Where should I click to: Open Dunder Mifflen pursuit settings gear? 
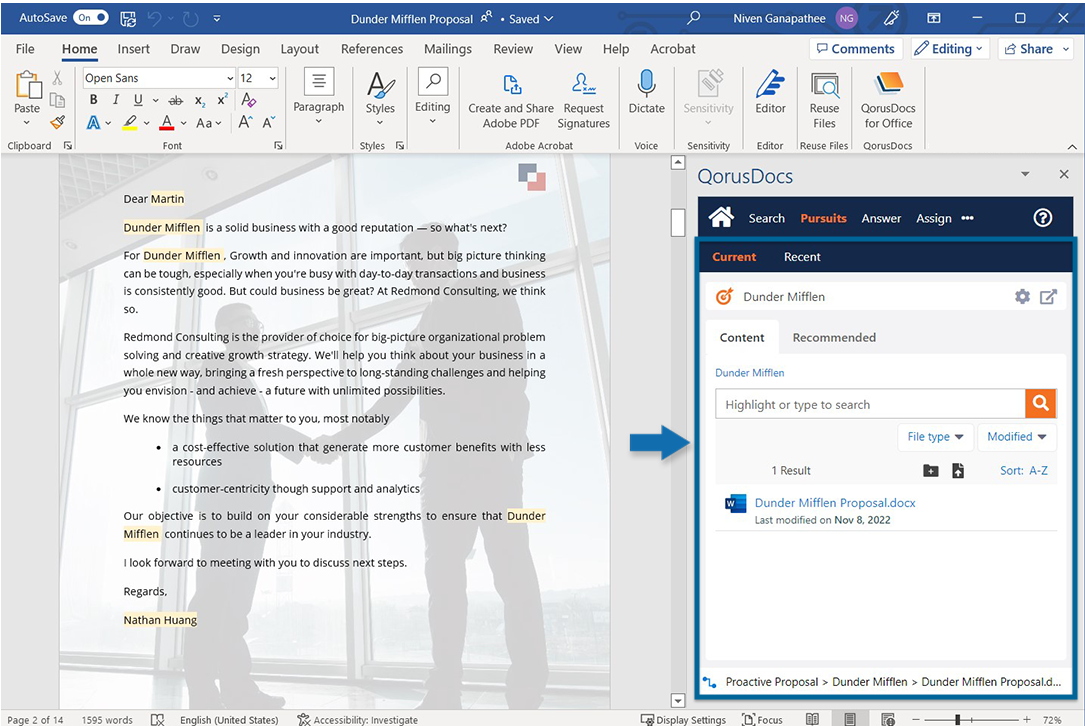point(1022,297)
